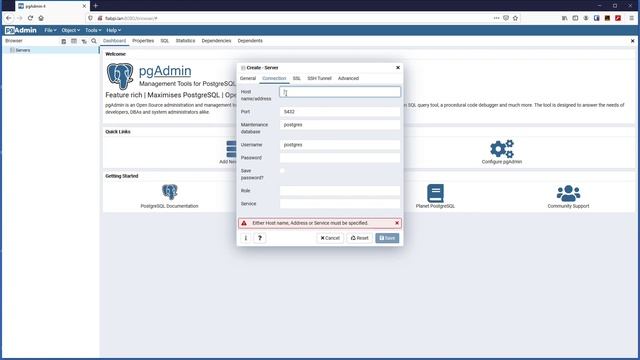Dismiss the host name error message

397,223
